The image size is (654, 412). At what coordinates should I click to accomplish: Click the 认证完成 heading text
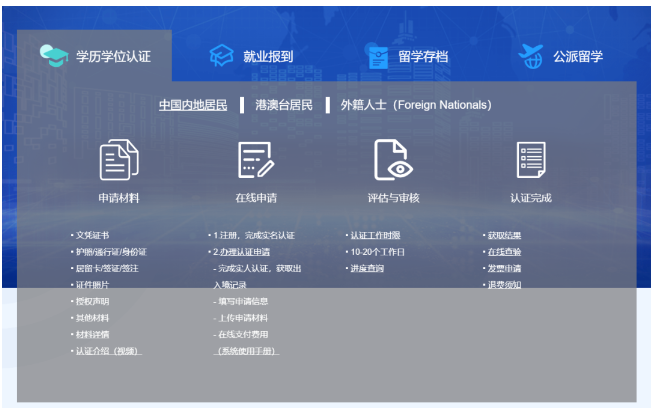point(531,198)
